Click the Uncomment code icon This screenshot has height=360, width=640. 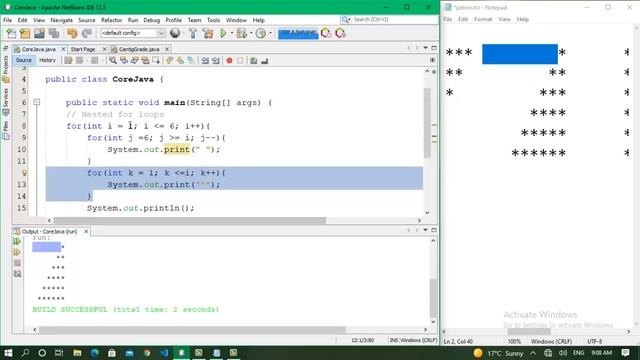tap(264, 60)
